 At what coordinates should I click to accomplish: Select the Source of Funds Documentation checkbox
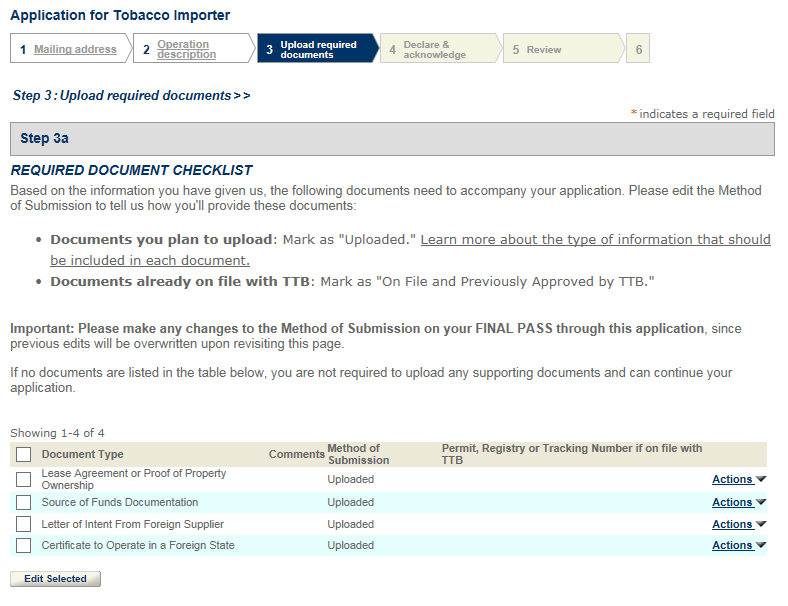(x=23, y=503)
